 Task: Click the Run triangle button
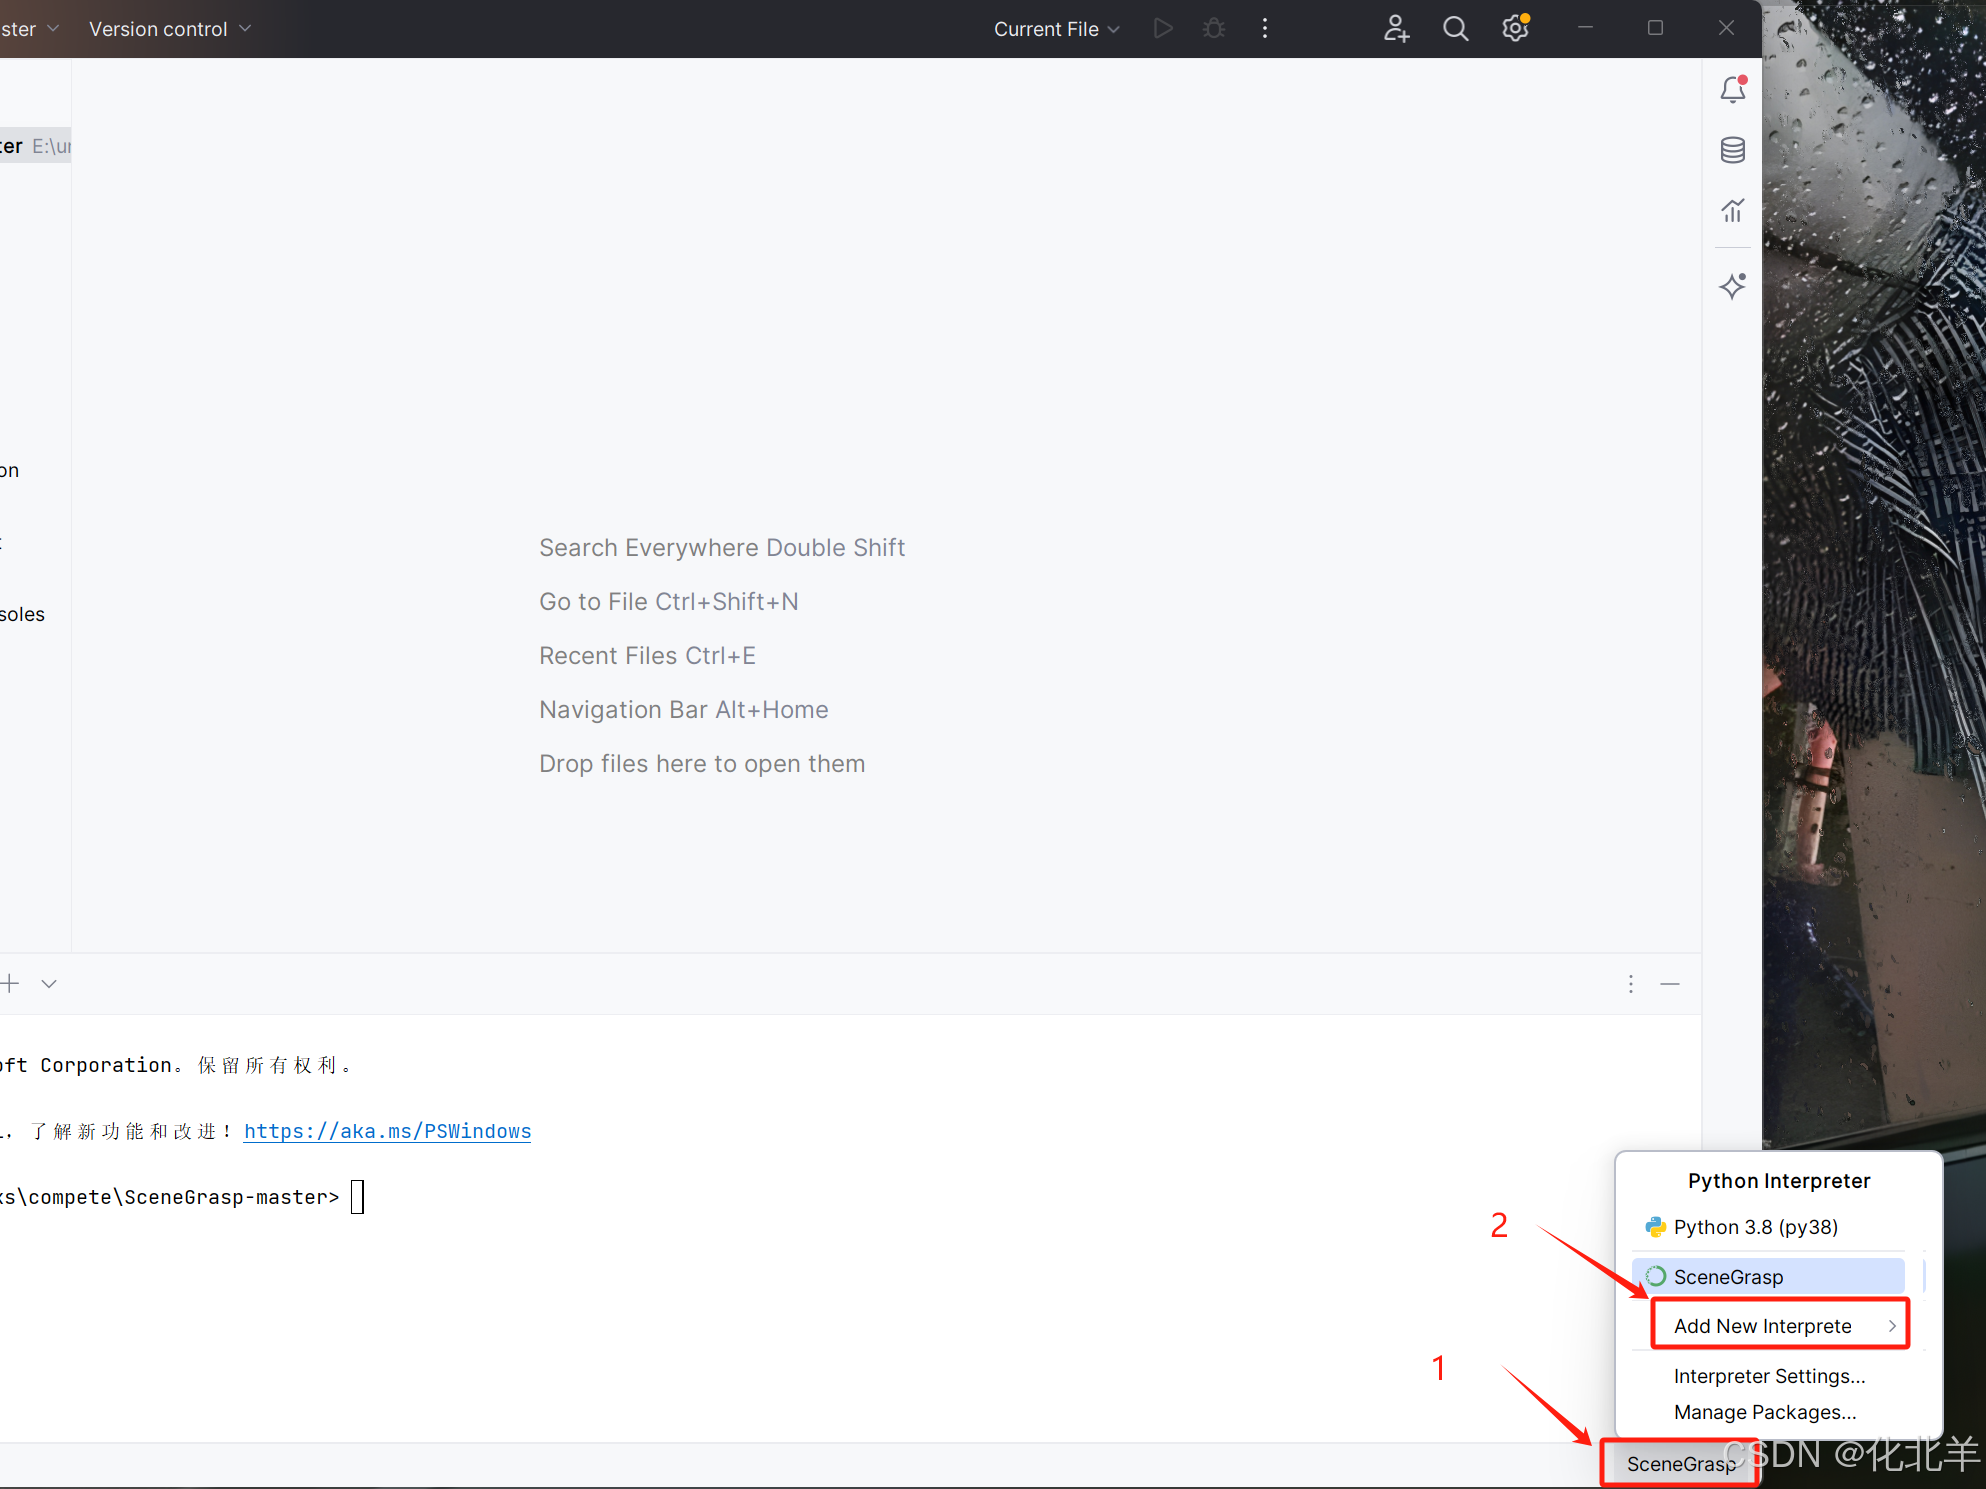tap(1162, 29)
